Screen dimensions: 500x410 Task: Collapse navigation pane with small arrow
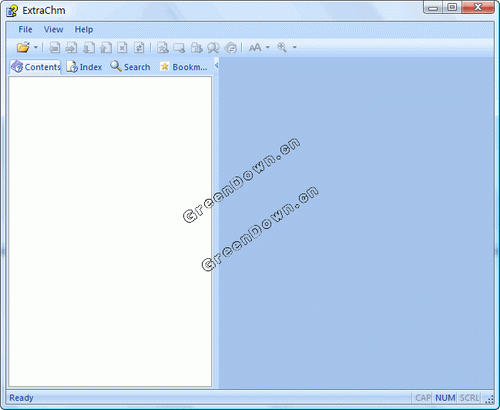click(x=216, y=65)
